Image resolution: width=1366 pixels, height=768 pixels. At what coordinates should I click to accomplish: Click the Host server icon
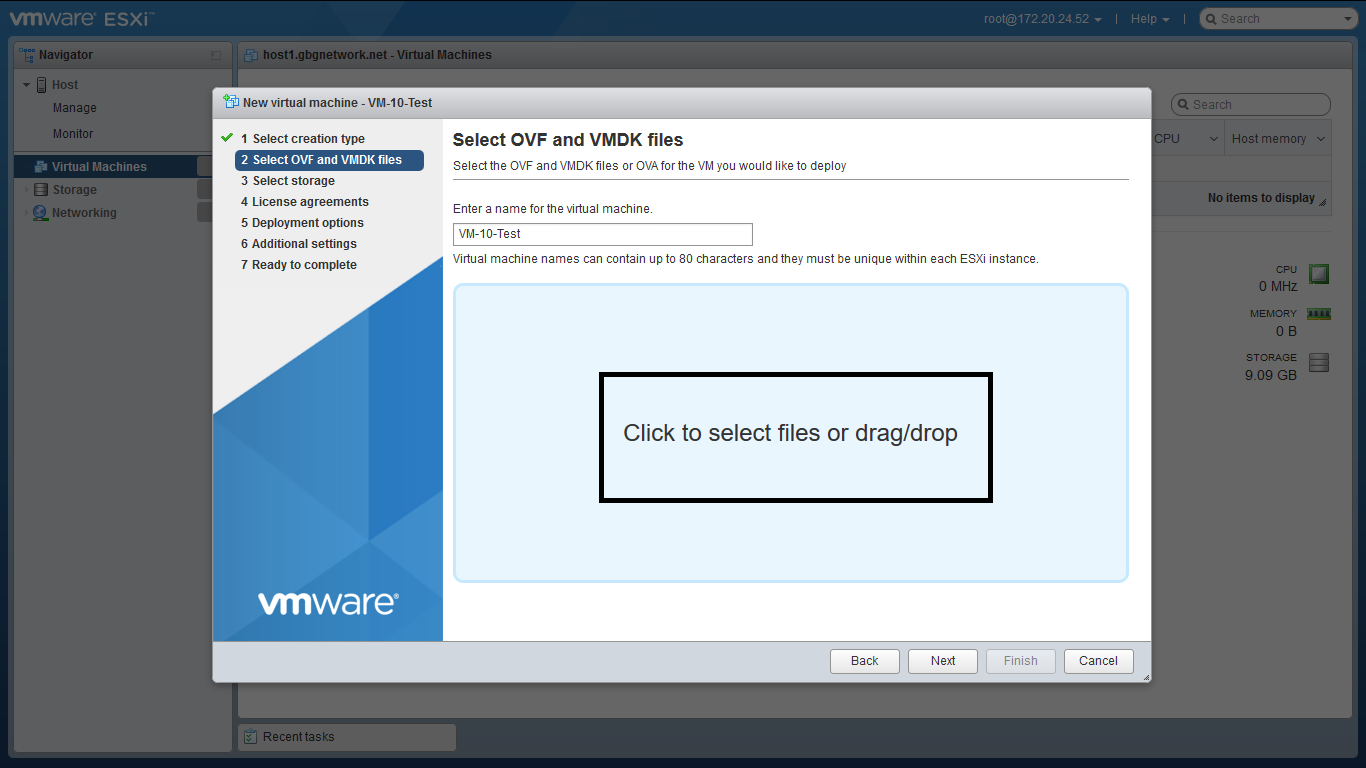point(42,85)
